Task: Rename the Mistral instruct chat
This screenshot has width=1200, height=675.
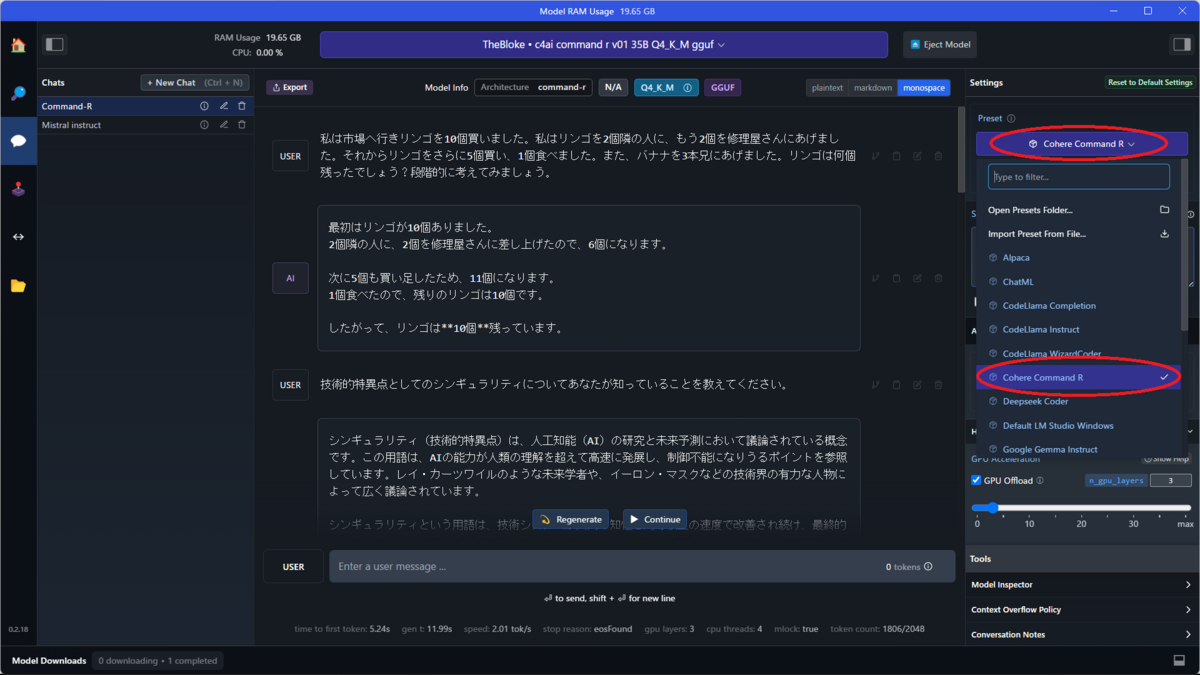Action: 224,125
